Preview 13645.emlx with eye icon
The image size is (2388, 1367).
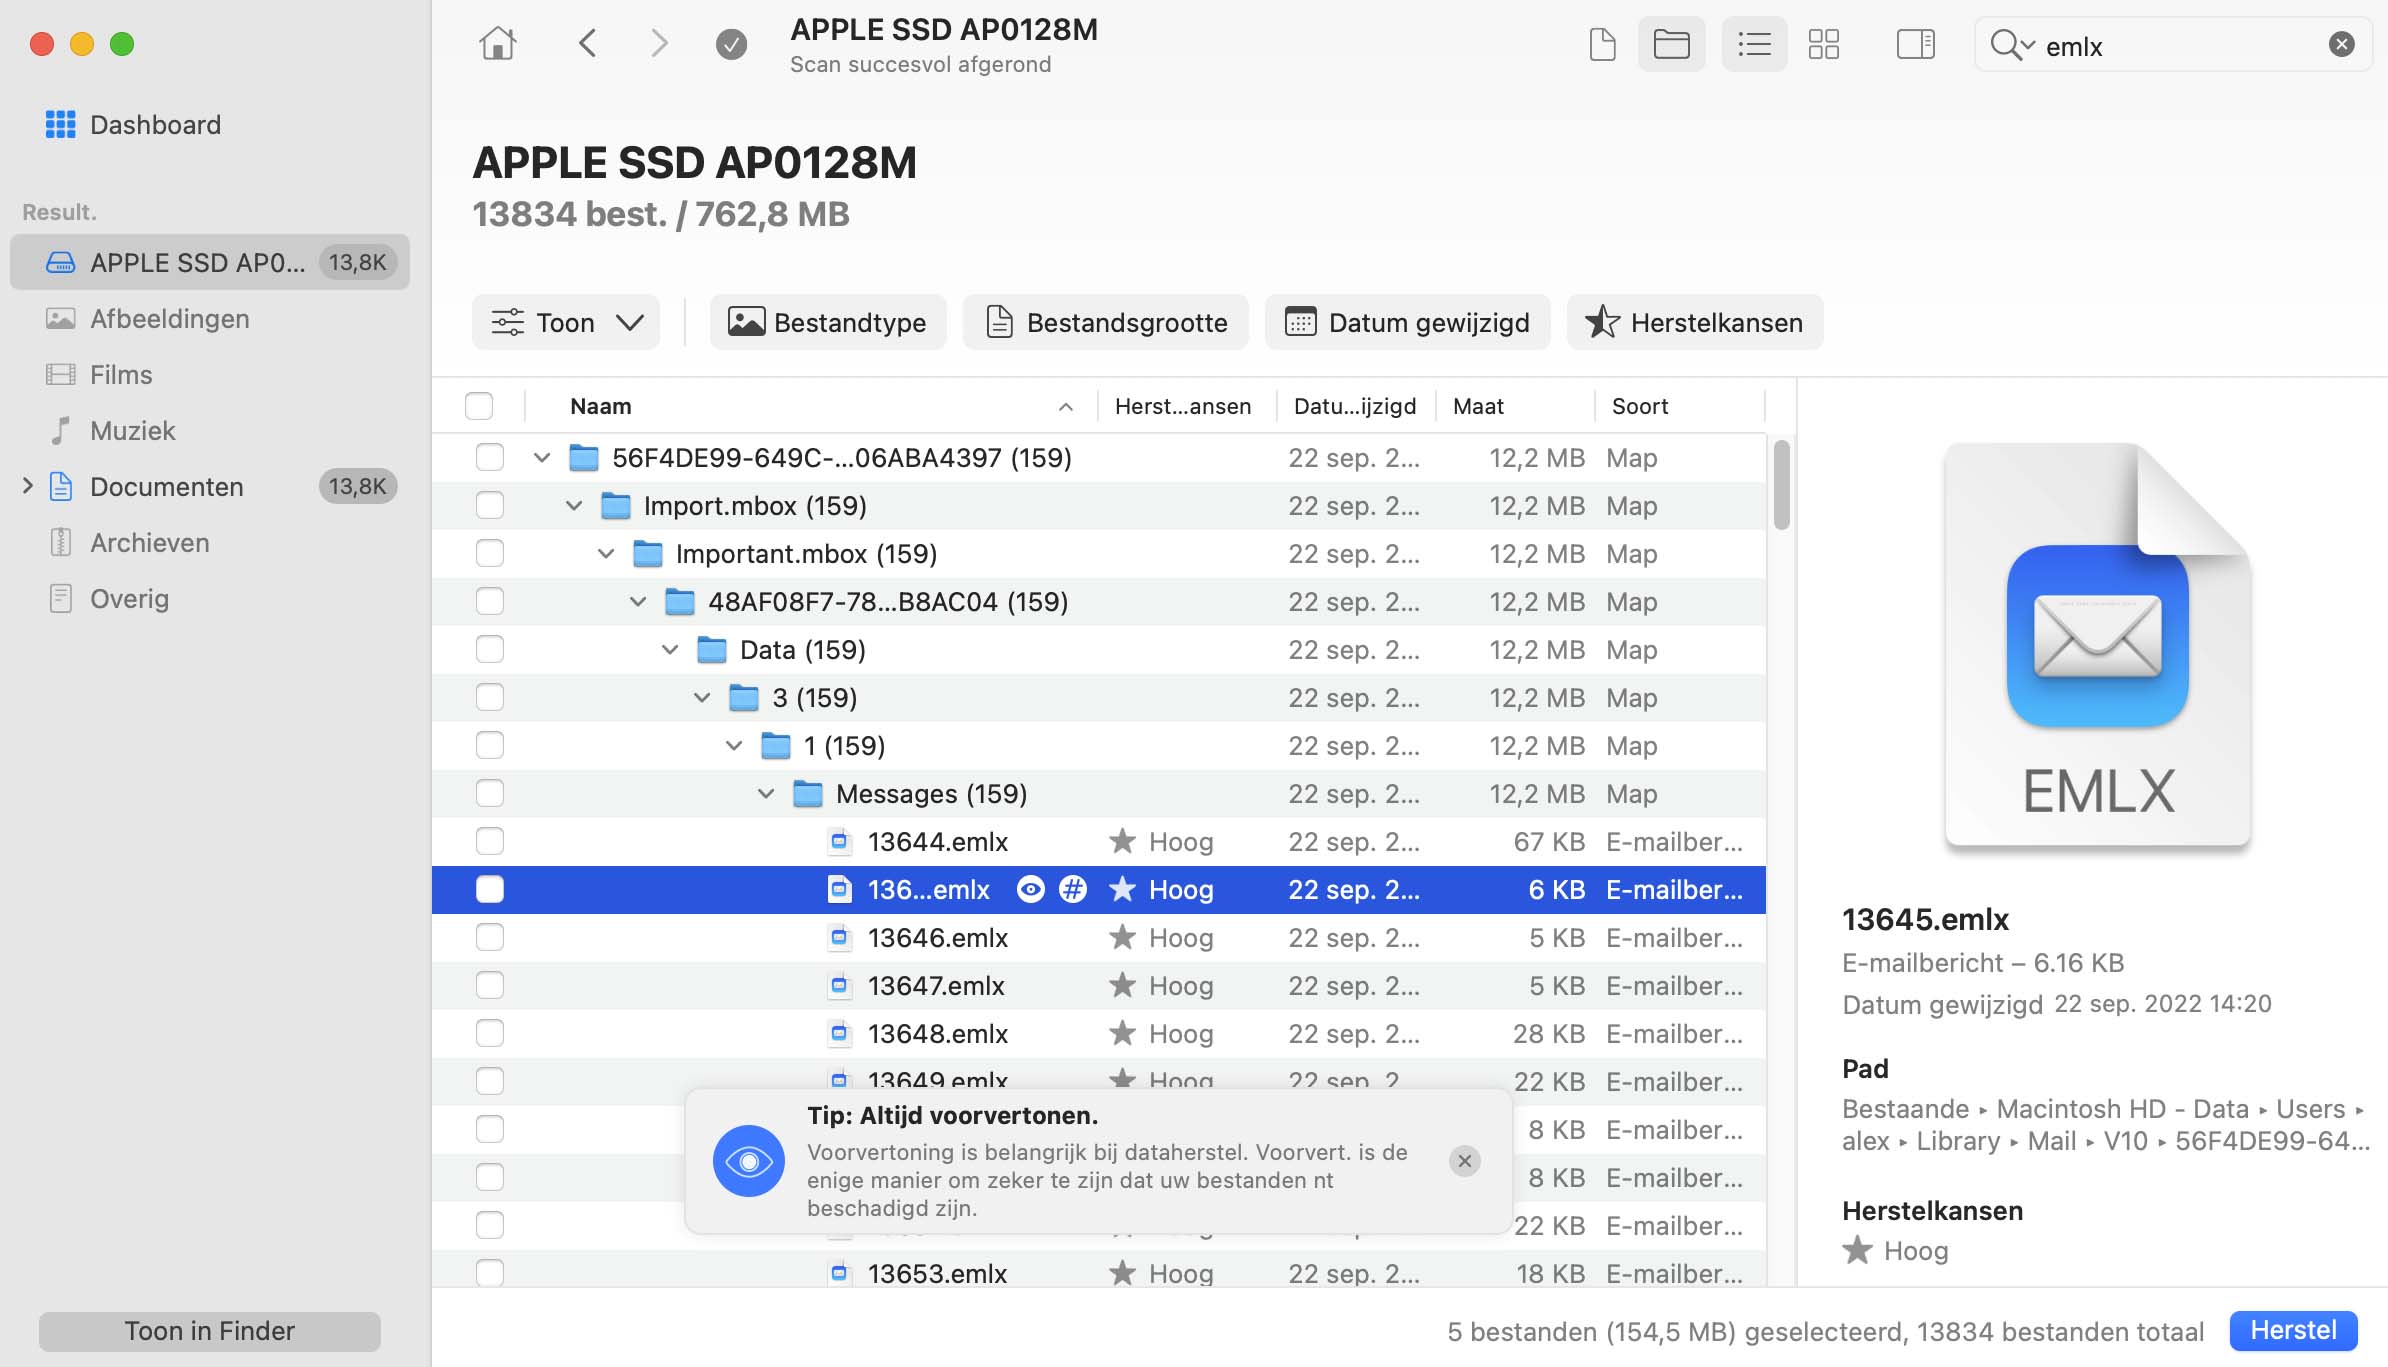(x=1030, y=889)
